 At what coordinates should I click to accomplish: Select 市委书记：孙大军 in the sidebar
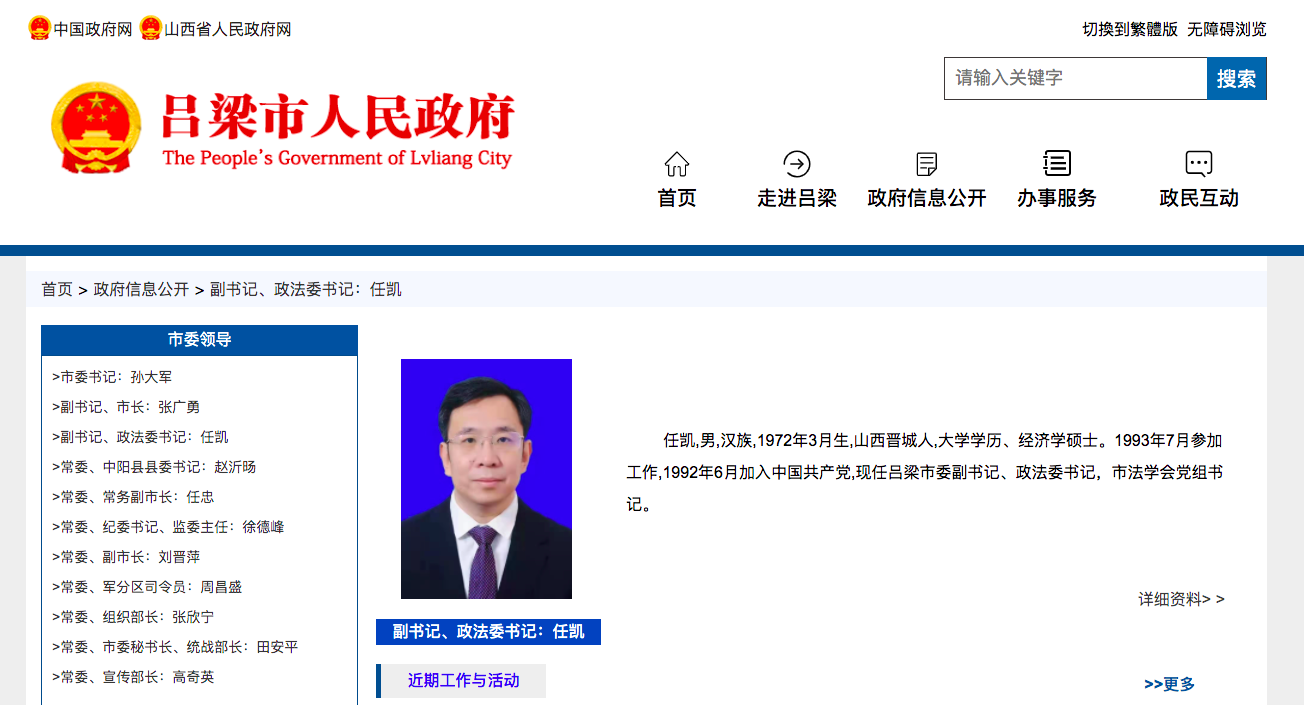pyautogui.click(x=115, y=377)
